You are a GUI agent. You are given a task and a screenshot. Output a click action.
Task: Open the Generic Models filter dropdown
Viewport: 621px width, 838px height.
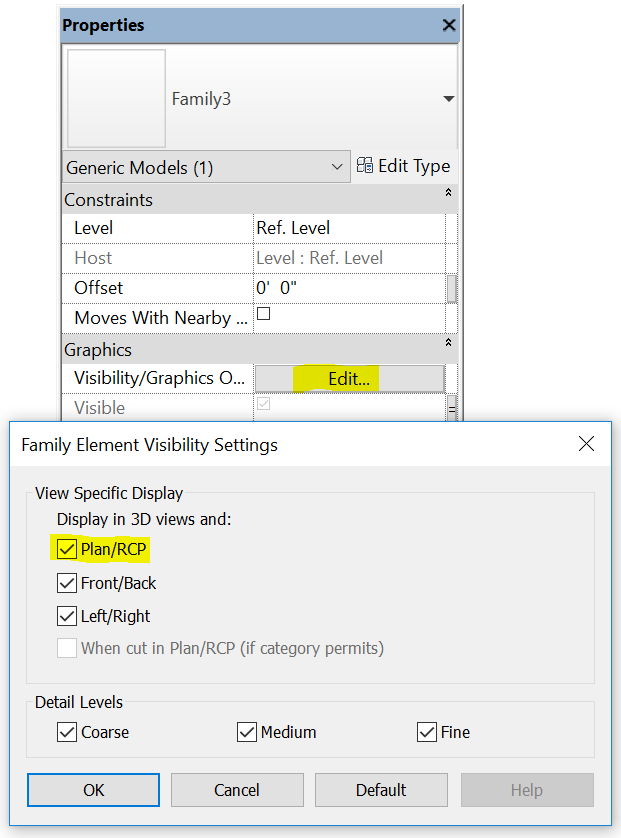point(338,166)
